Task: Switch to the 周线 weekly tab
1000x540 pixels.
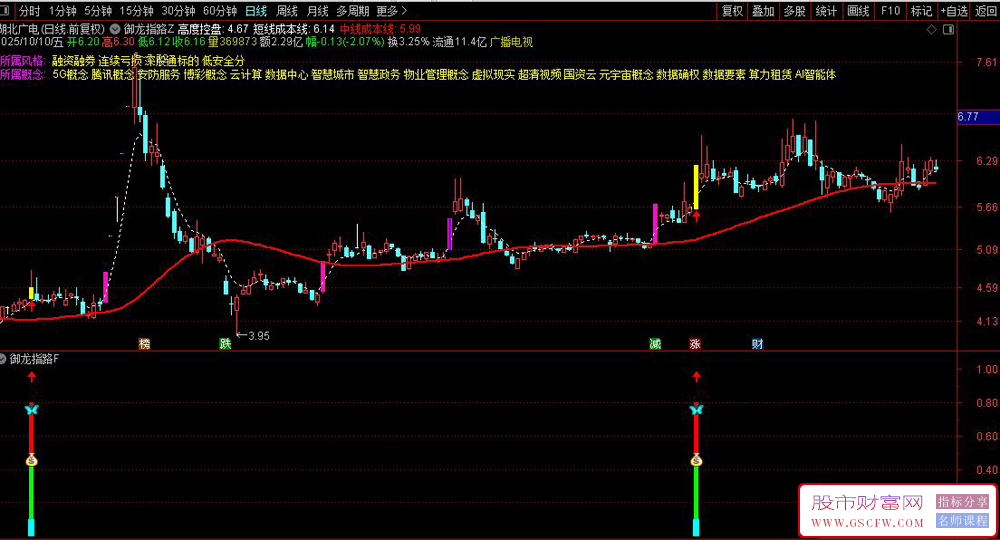Action: pos(287,11)
